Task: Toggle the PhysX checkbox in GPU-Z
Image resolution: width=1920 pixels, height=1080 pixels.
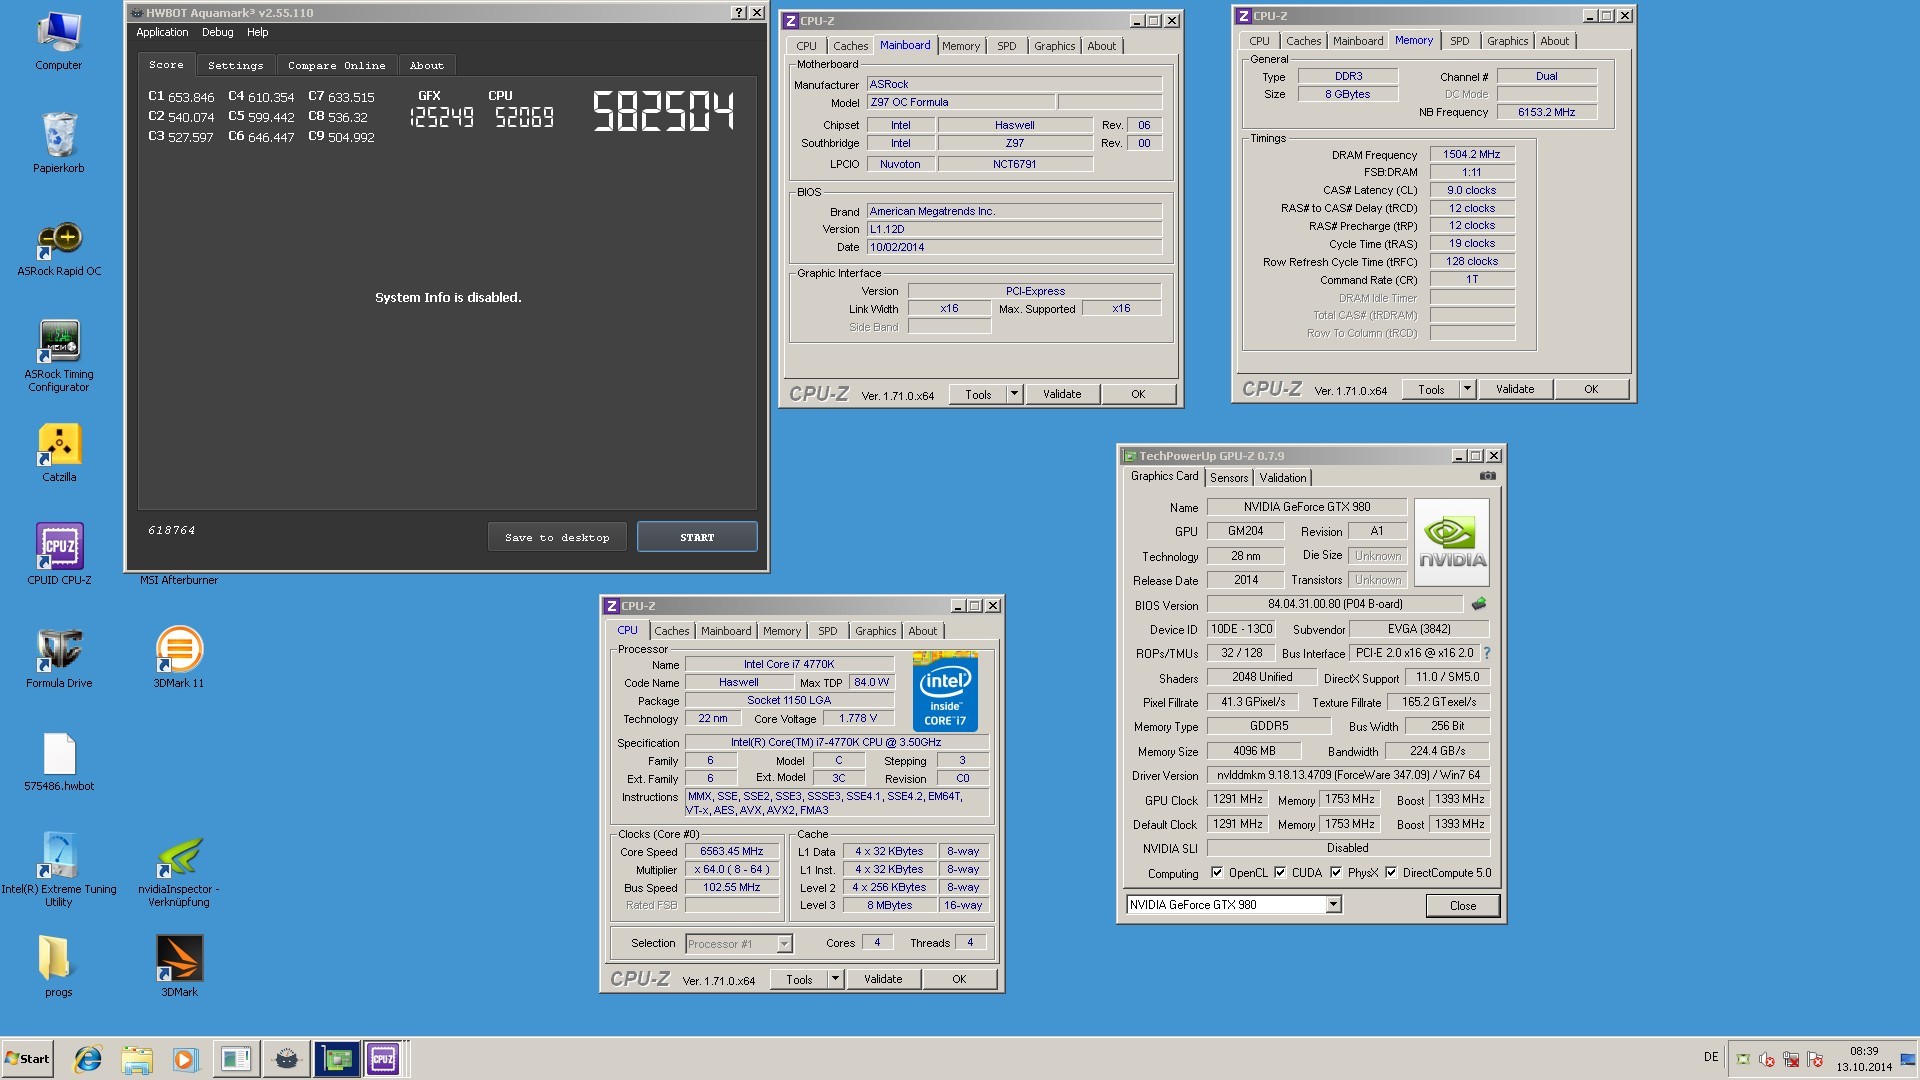Action: click(x=1336, y=873)
